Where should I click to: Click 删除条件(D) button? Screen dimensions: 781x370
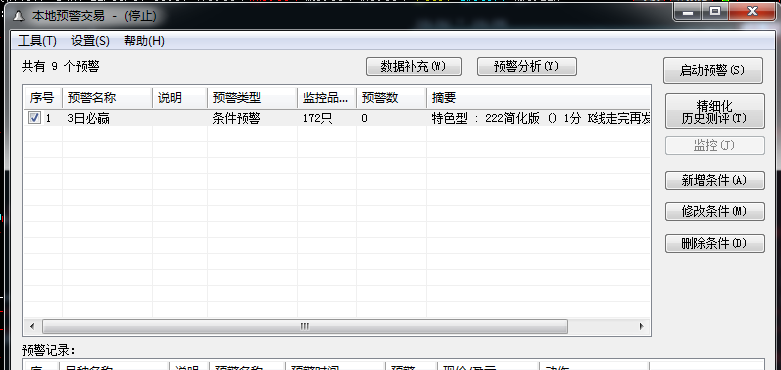(x=715, y=244)
